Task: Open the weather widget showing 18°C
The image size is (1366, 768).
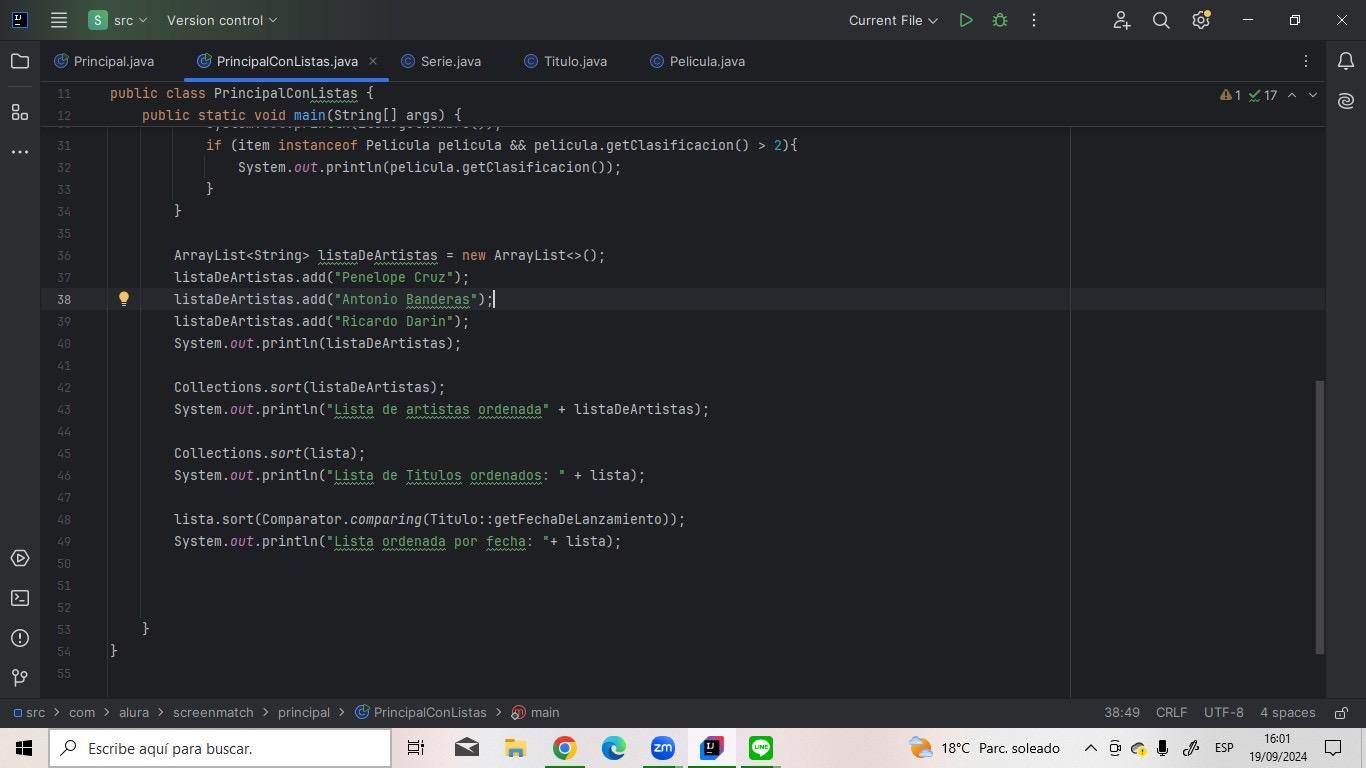Action: tap(984, 748)
